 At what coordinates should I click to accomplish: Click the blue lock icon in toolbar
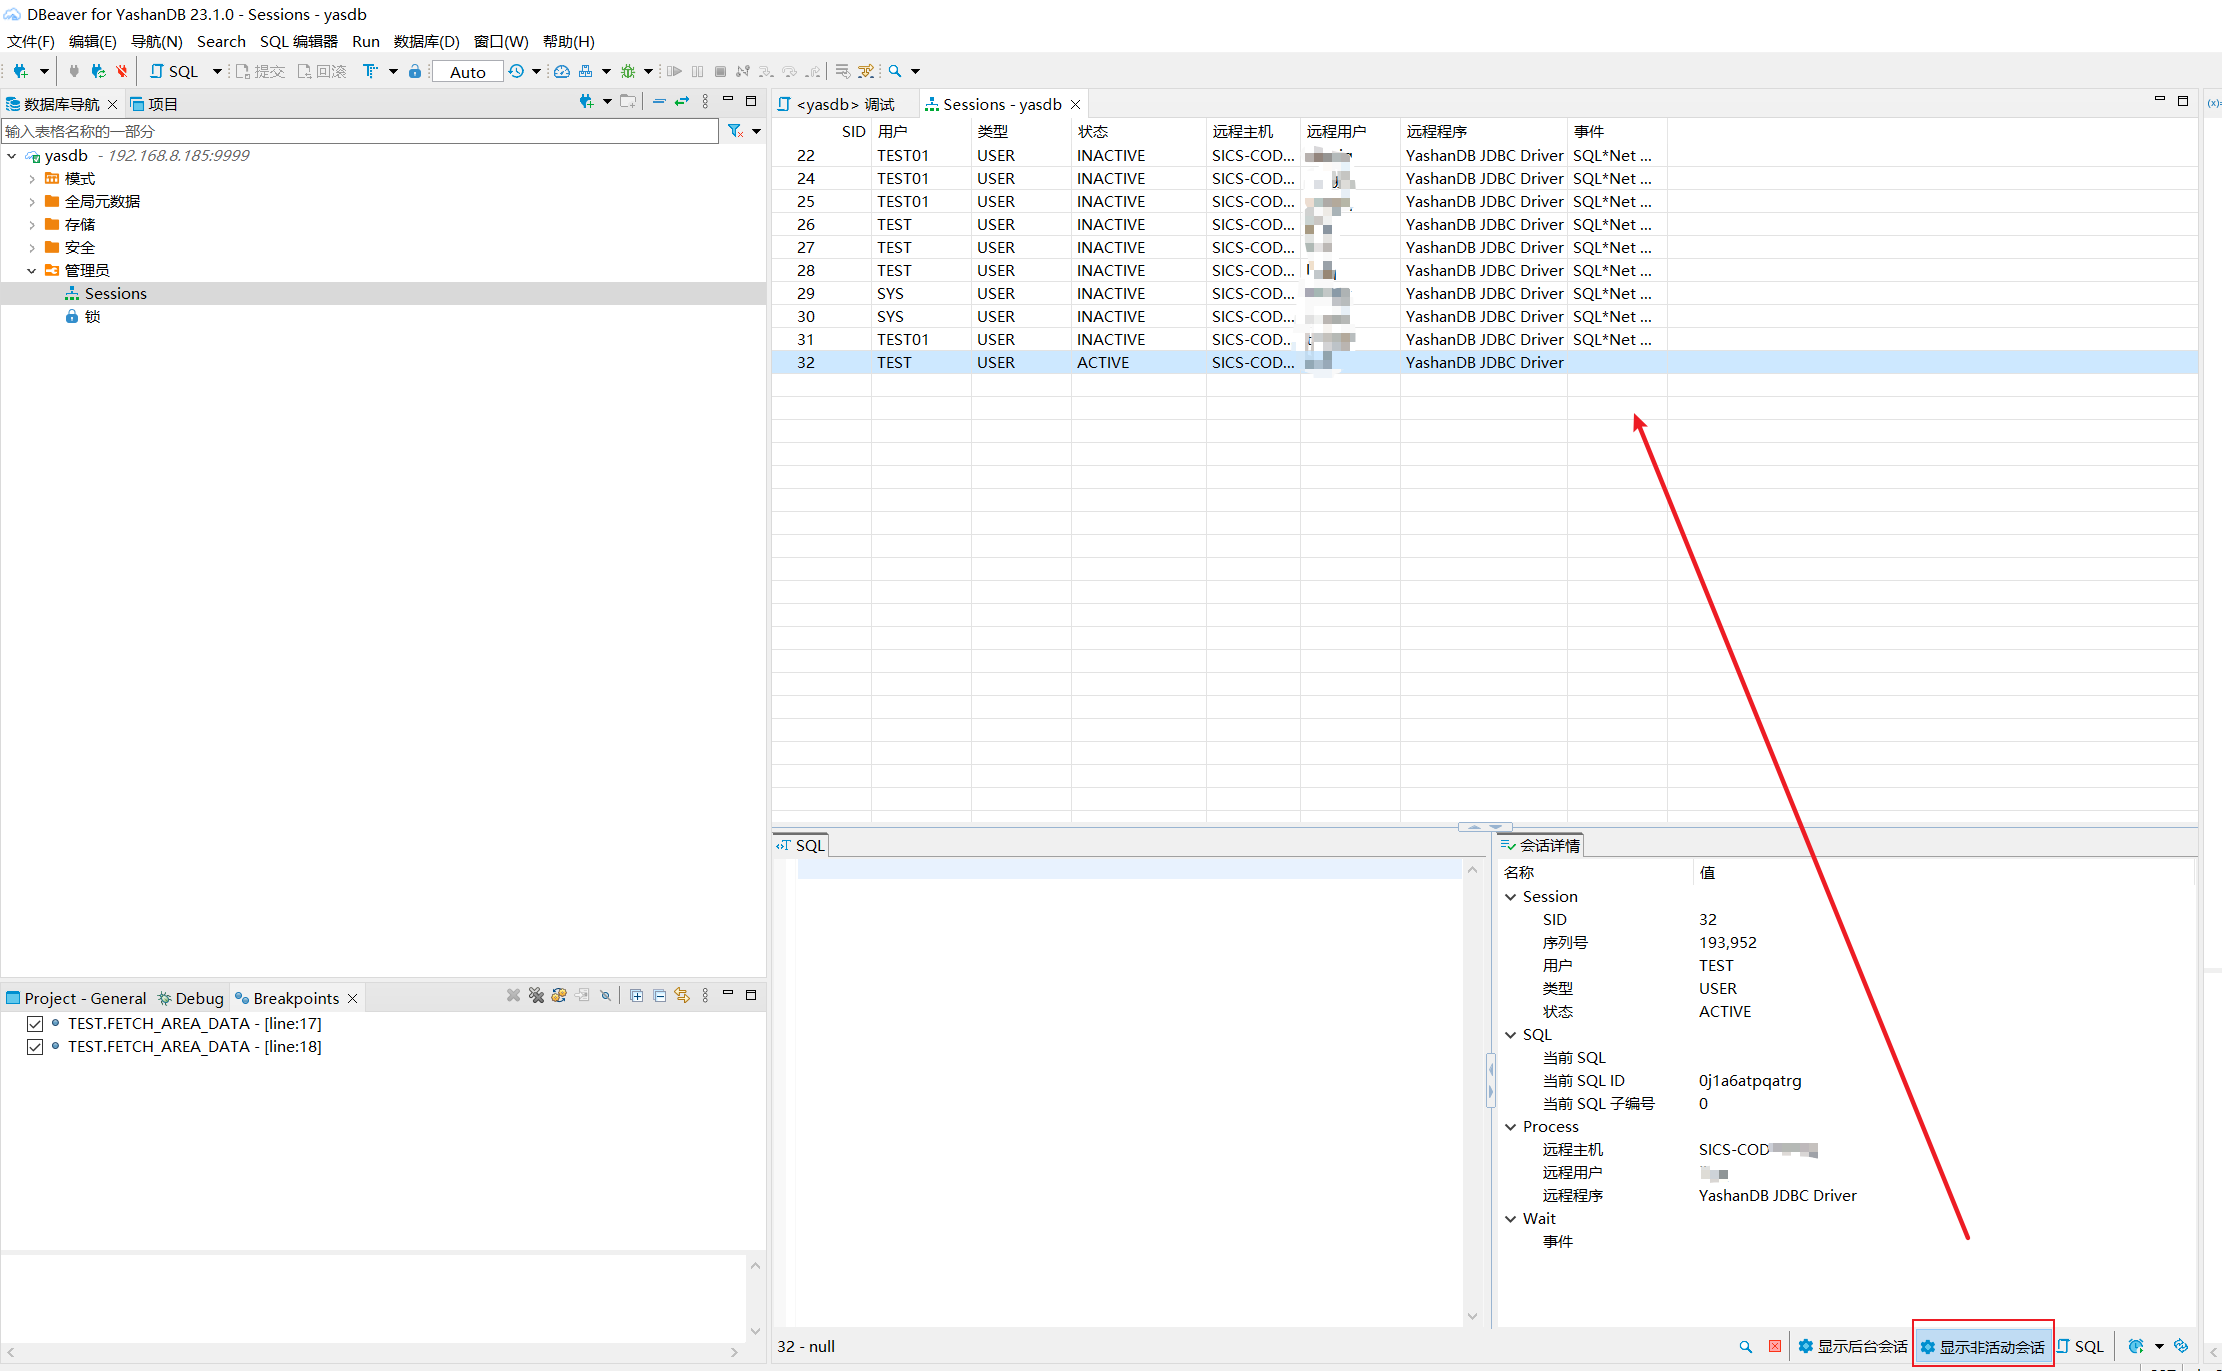click(415, 71)
